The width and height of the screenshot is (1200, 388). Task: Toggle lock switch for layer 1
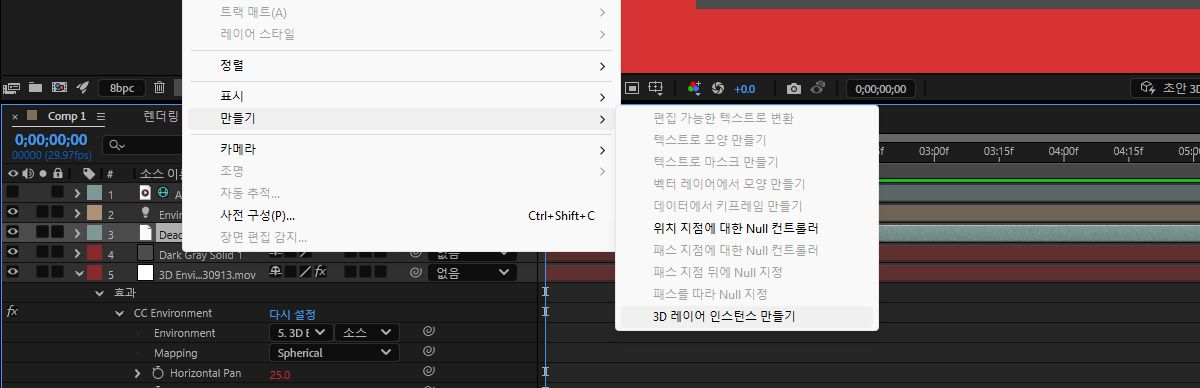(x=58, y=192)
